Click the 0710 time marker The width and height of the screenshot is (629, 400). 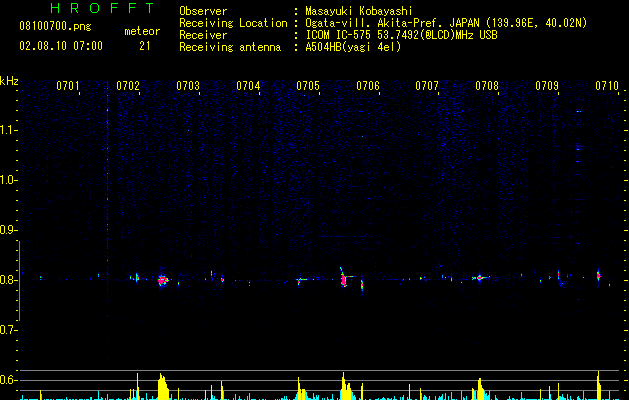click(607, 86)
